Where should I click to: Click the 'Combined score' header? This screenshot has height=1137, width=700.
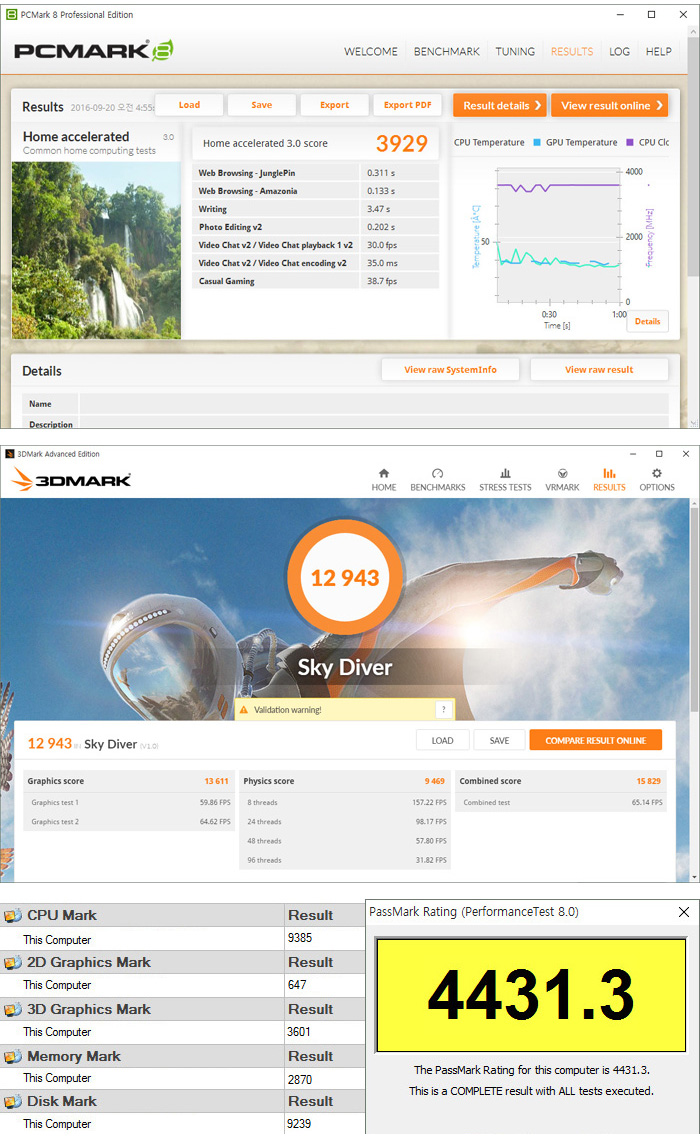[x=490, y=781]
